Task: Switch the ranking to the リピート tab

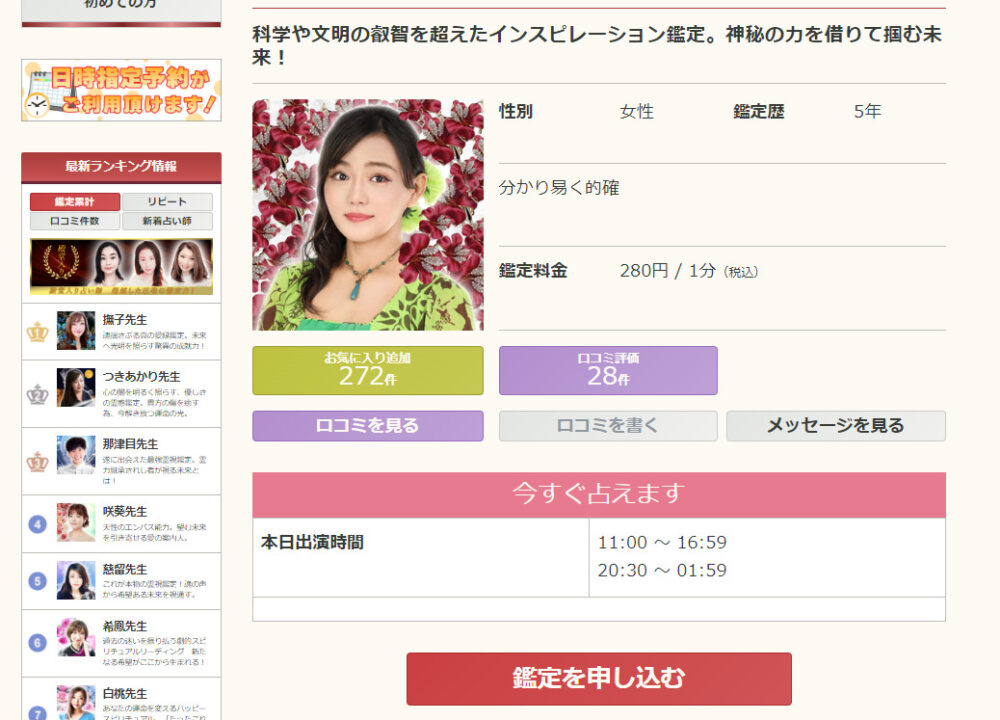Action: (167, 202)
